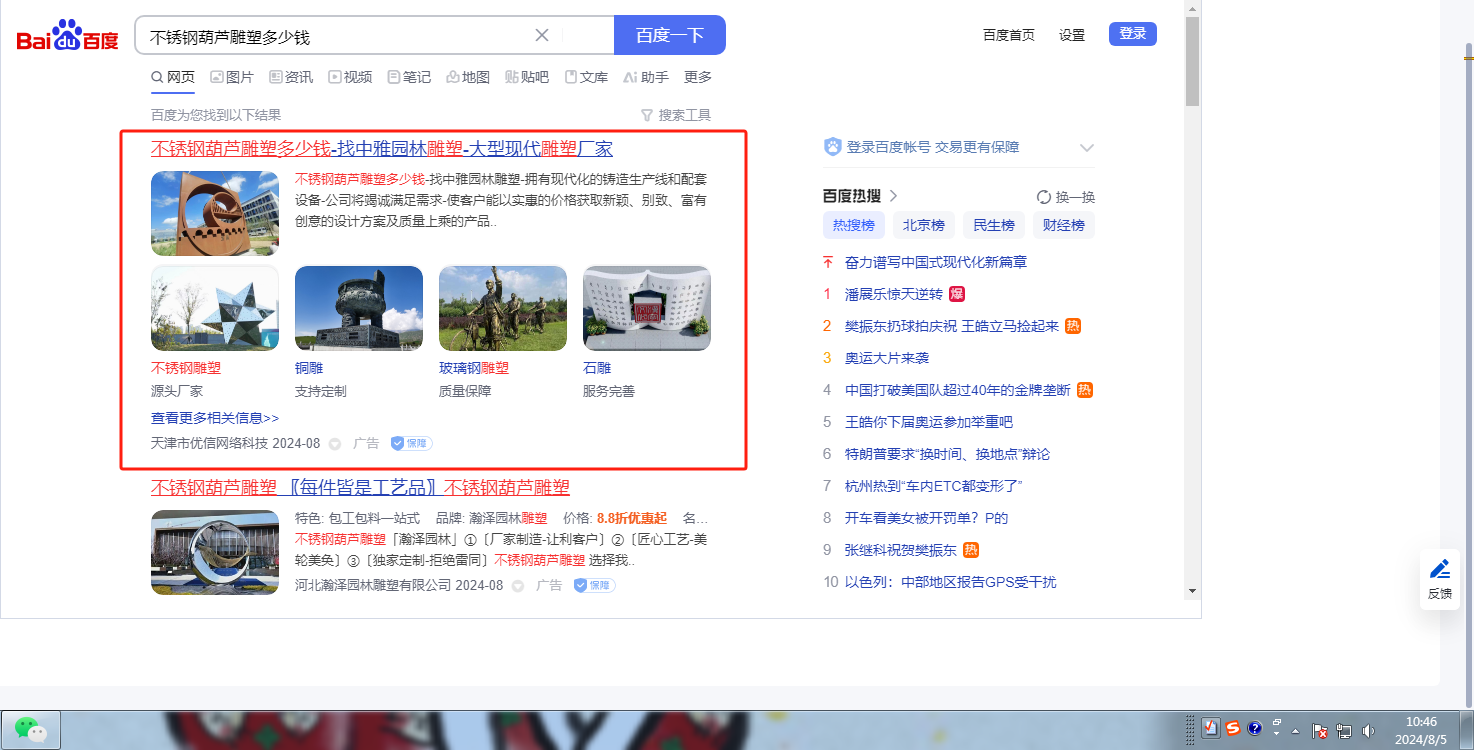Open the 文库 tab
The height and width of the screenshot is (750, 1474).
[586, 77]
